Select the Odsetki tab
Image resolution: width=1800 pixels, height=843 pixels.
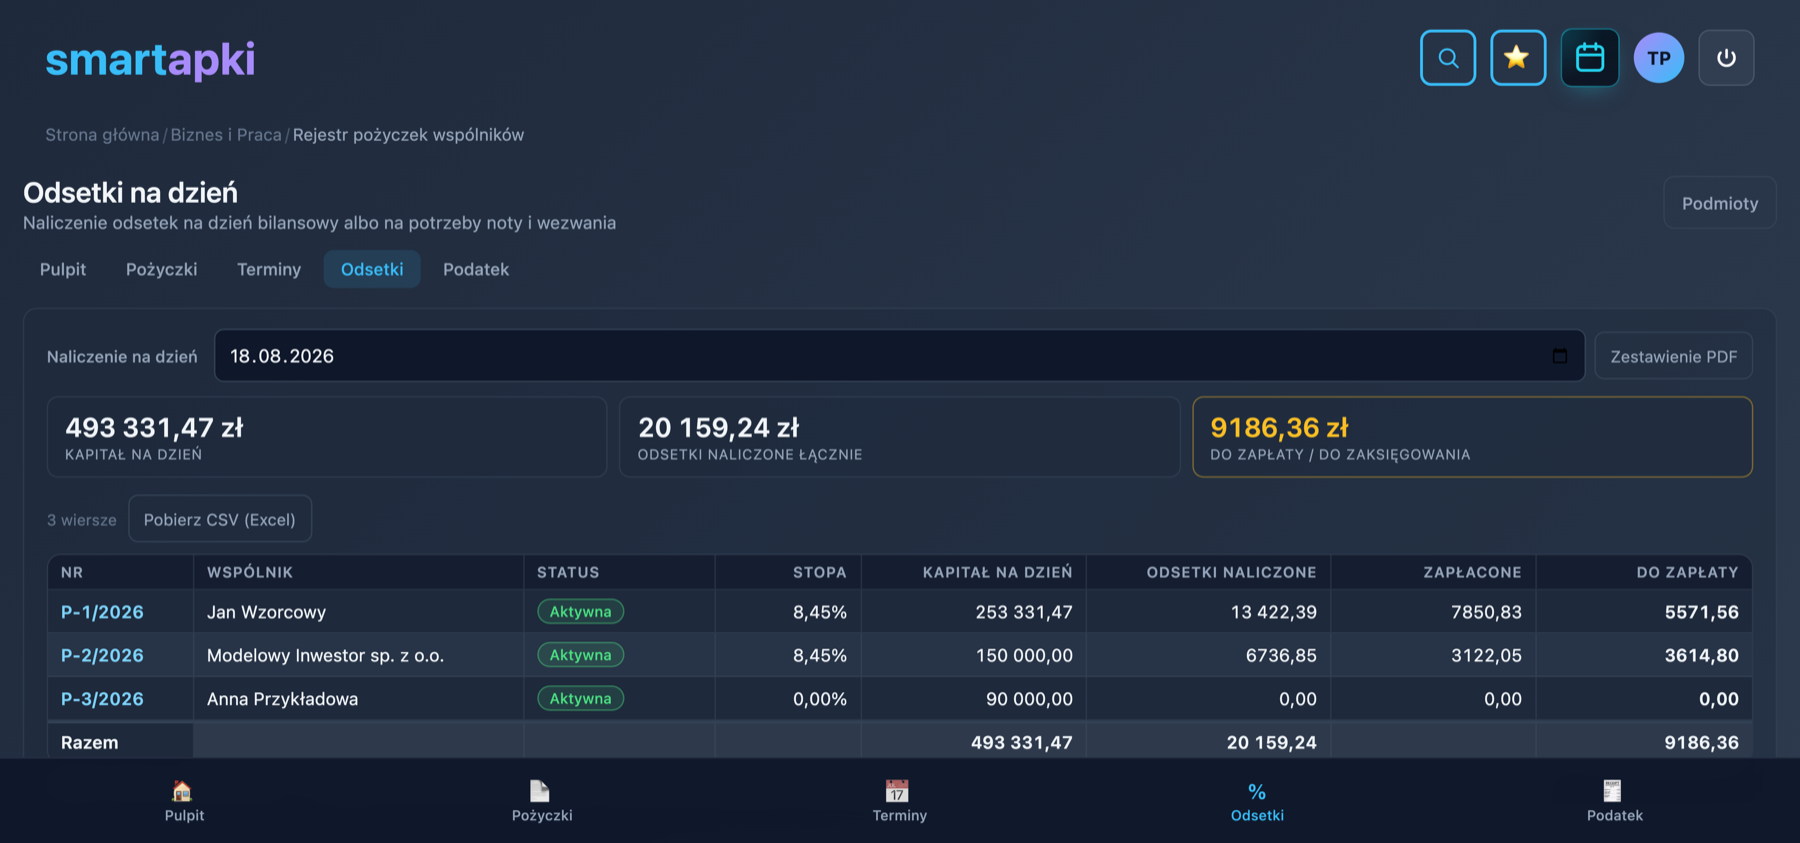click(x=372, y=269)
